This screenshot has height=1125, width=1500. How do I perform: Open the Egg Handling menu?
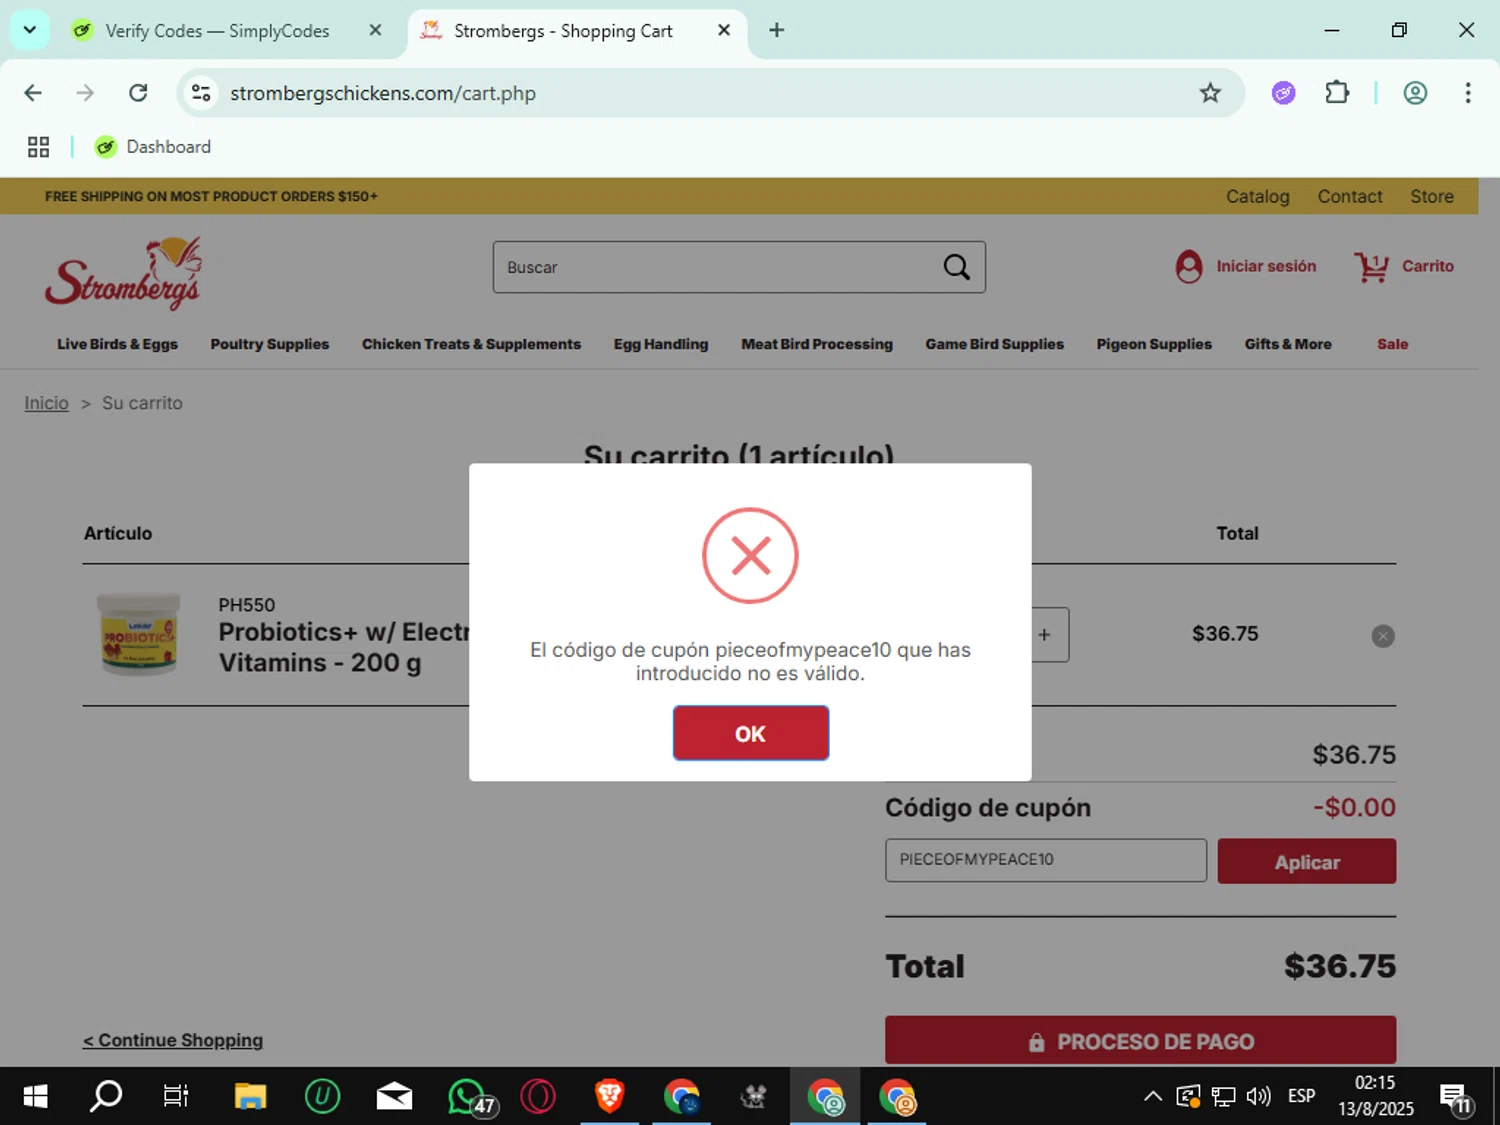pyautogui.click(x=661, y=344)
